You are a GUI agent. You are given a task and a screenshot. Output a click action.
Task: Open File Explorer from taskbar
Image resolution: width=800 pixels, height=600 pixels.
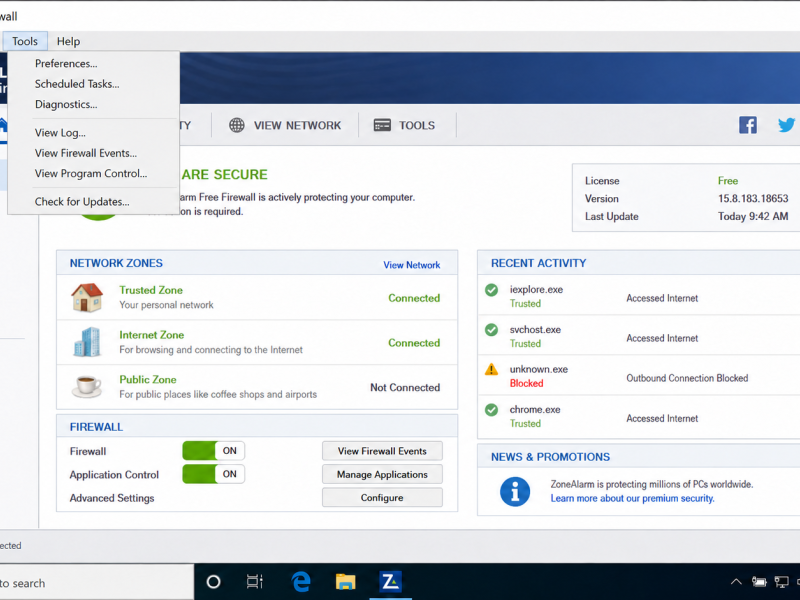345,582
